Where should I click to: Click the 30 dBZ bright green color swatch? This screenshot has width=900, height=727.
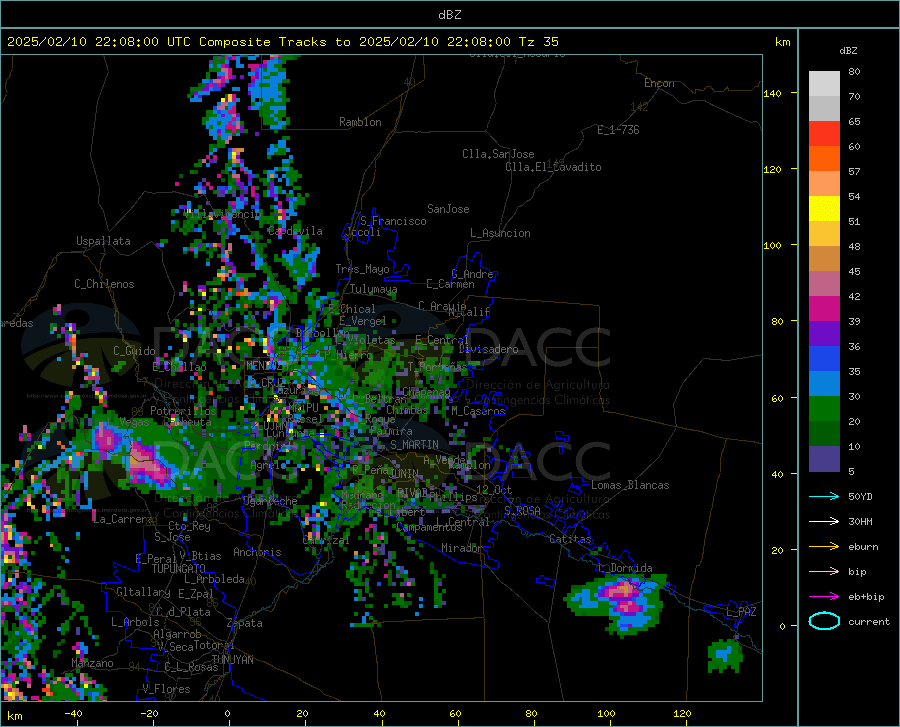coord(824,409)
